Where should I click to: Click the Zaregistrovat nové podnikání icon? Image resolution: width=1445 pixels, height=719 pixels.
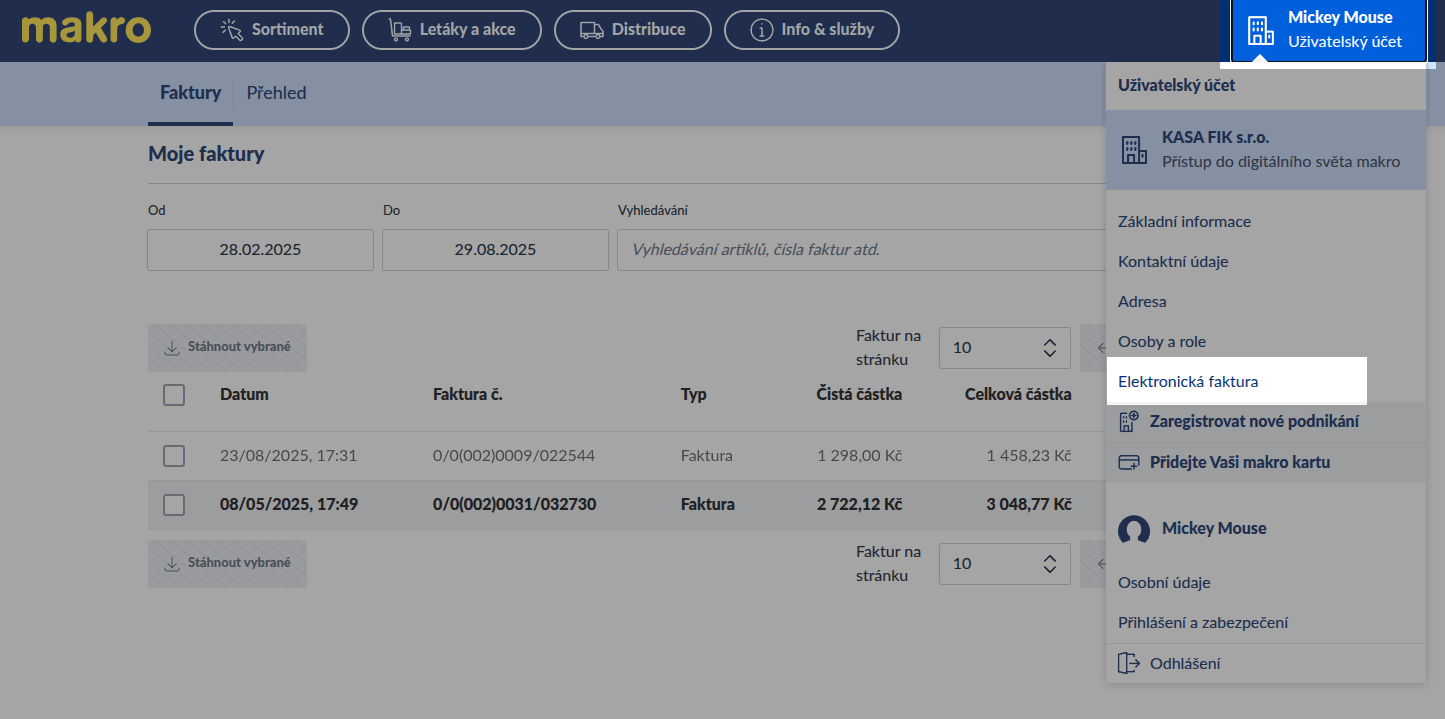click(1129, 422)
